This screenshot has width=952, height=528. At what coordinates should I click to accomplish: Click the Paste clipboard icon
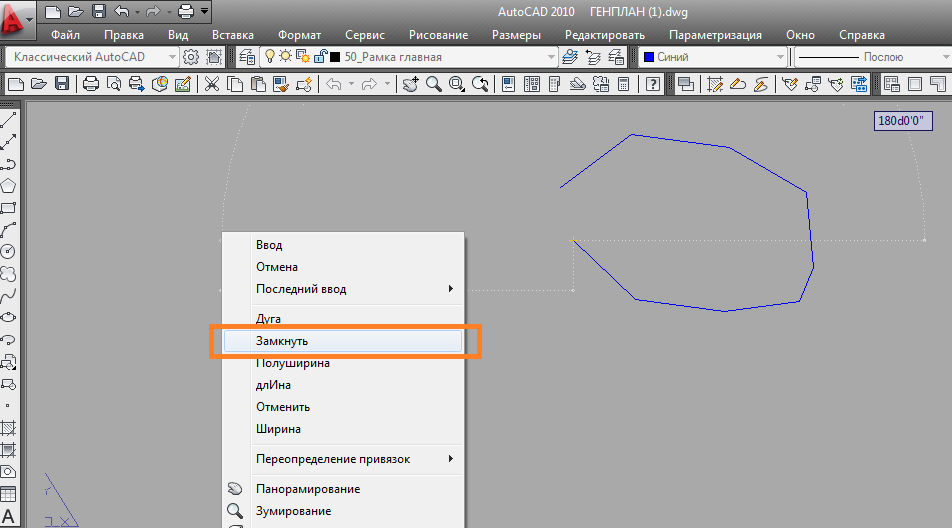coord(257,84)
